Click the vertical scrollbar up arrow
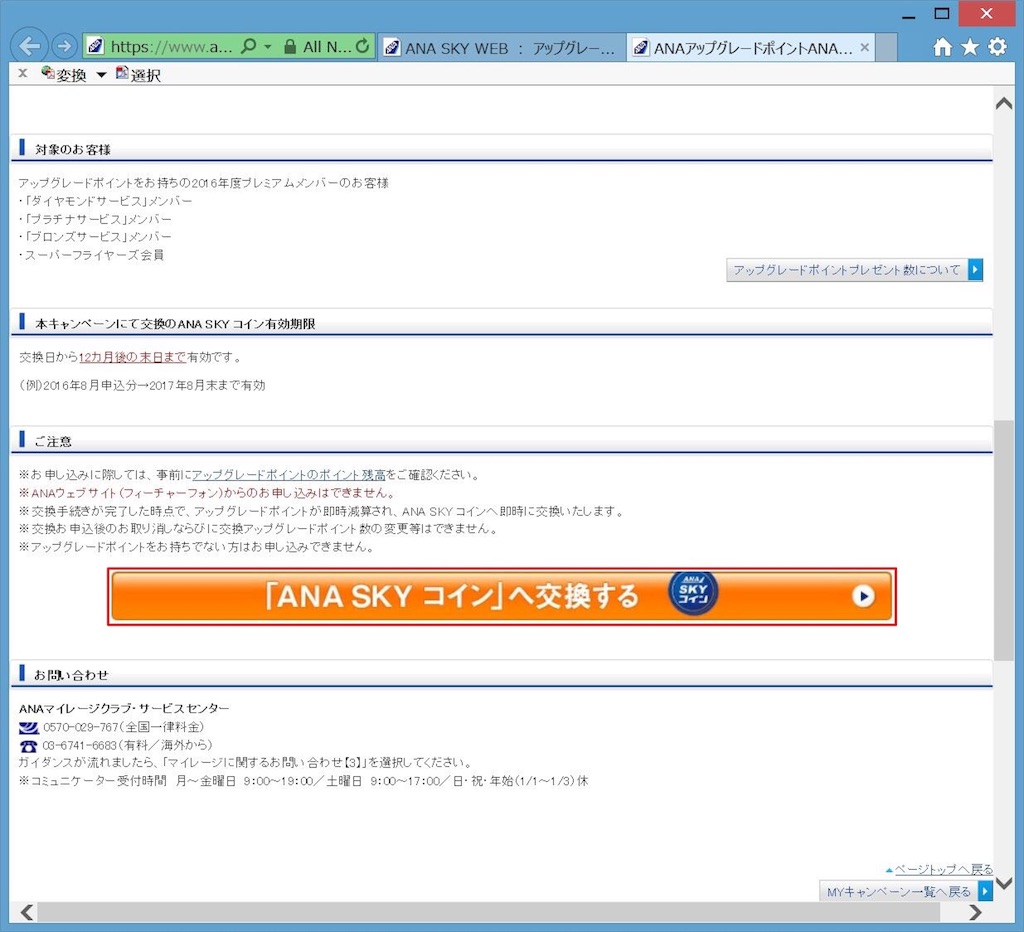The width and height of the screenshot is (1024, 932). [x=1004, y=103]
